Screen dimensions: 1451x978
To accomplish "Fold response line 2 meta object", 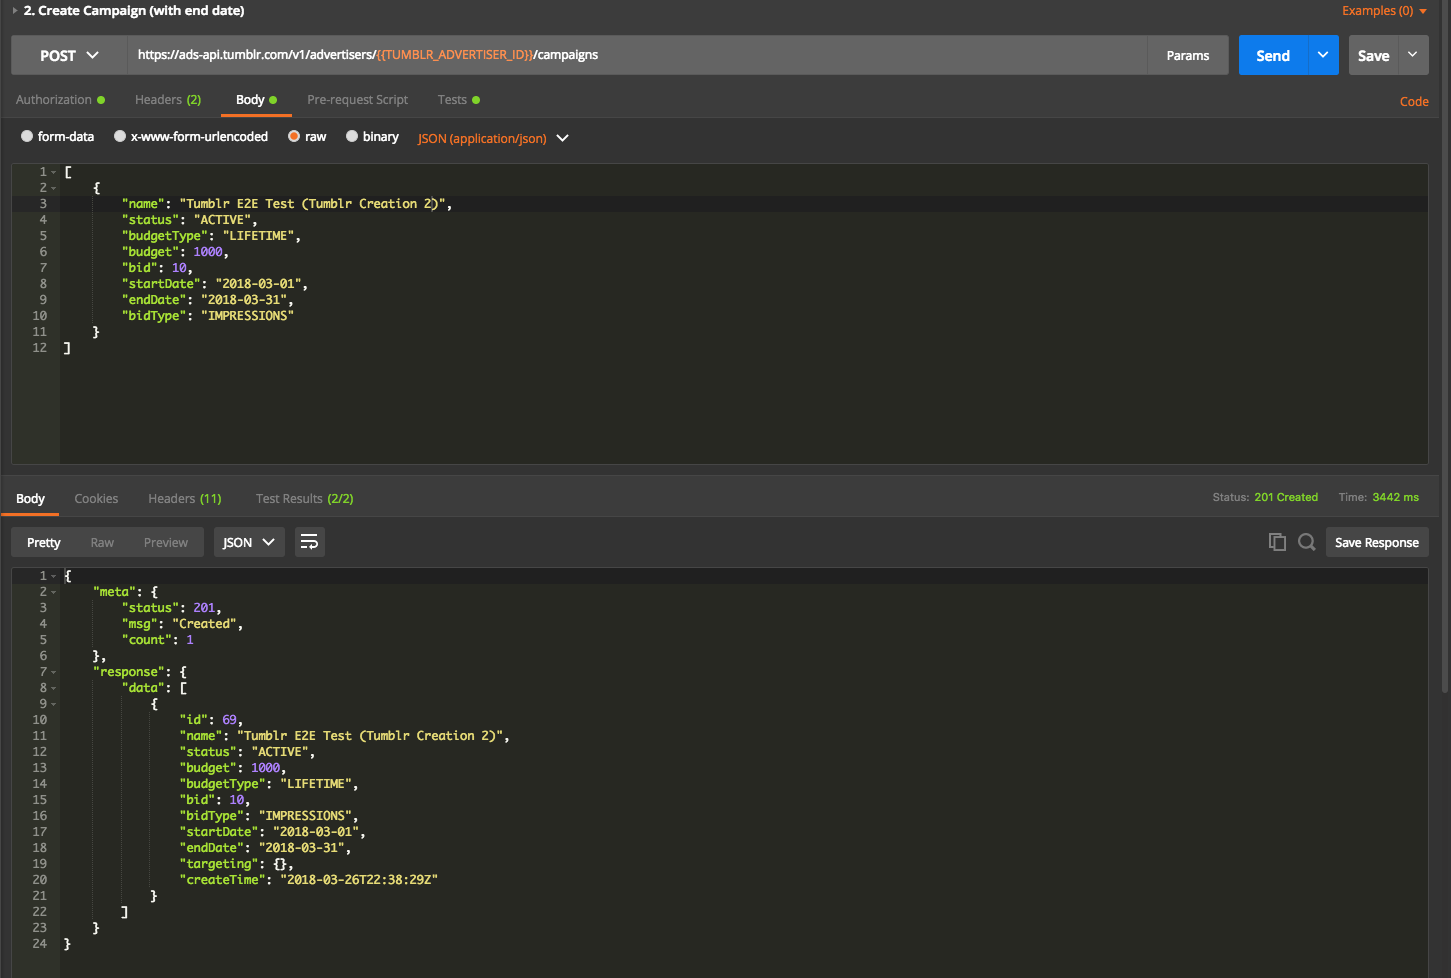I will click(x=54, y=592).
